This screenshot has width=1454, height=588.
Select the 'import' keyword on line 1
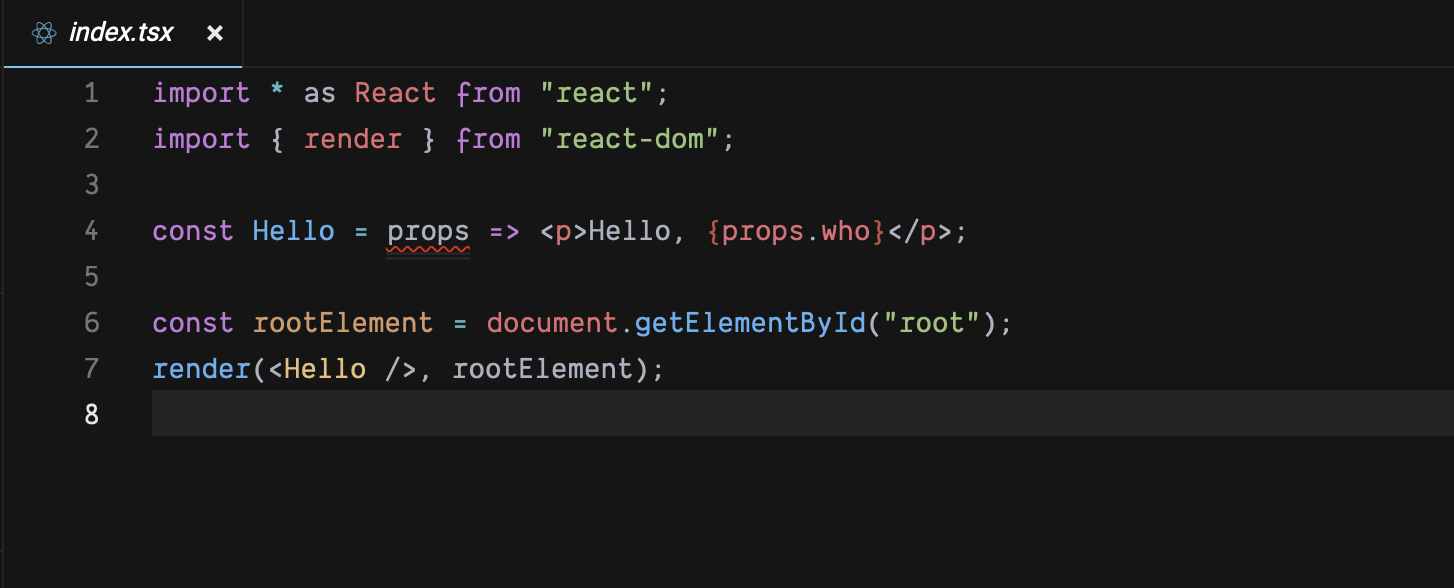coord(200,93)
